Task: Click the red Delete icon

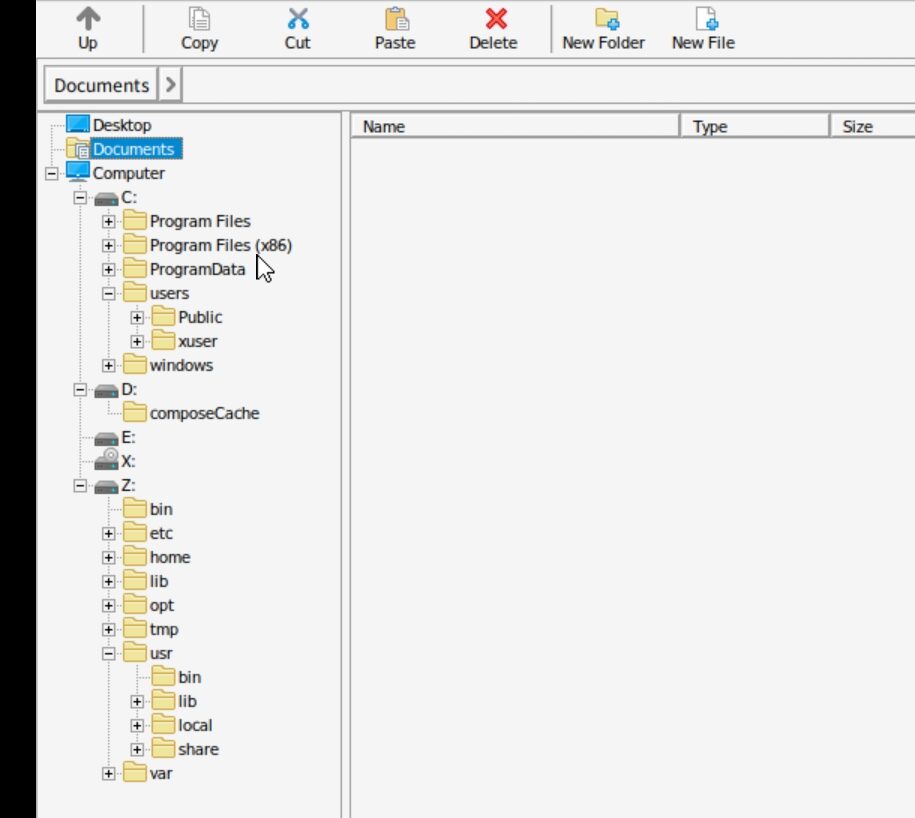Action: pos(494,19)
